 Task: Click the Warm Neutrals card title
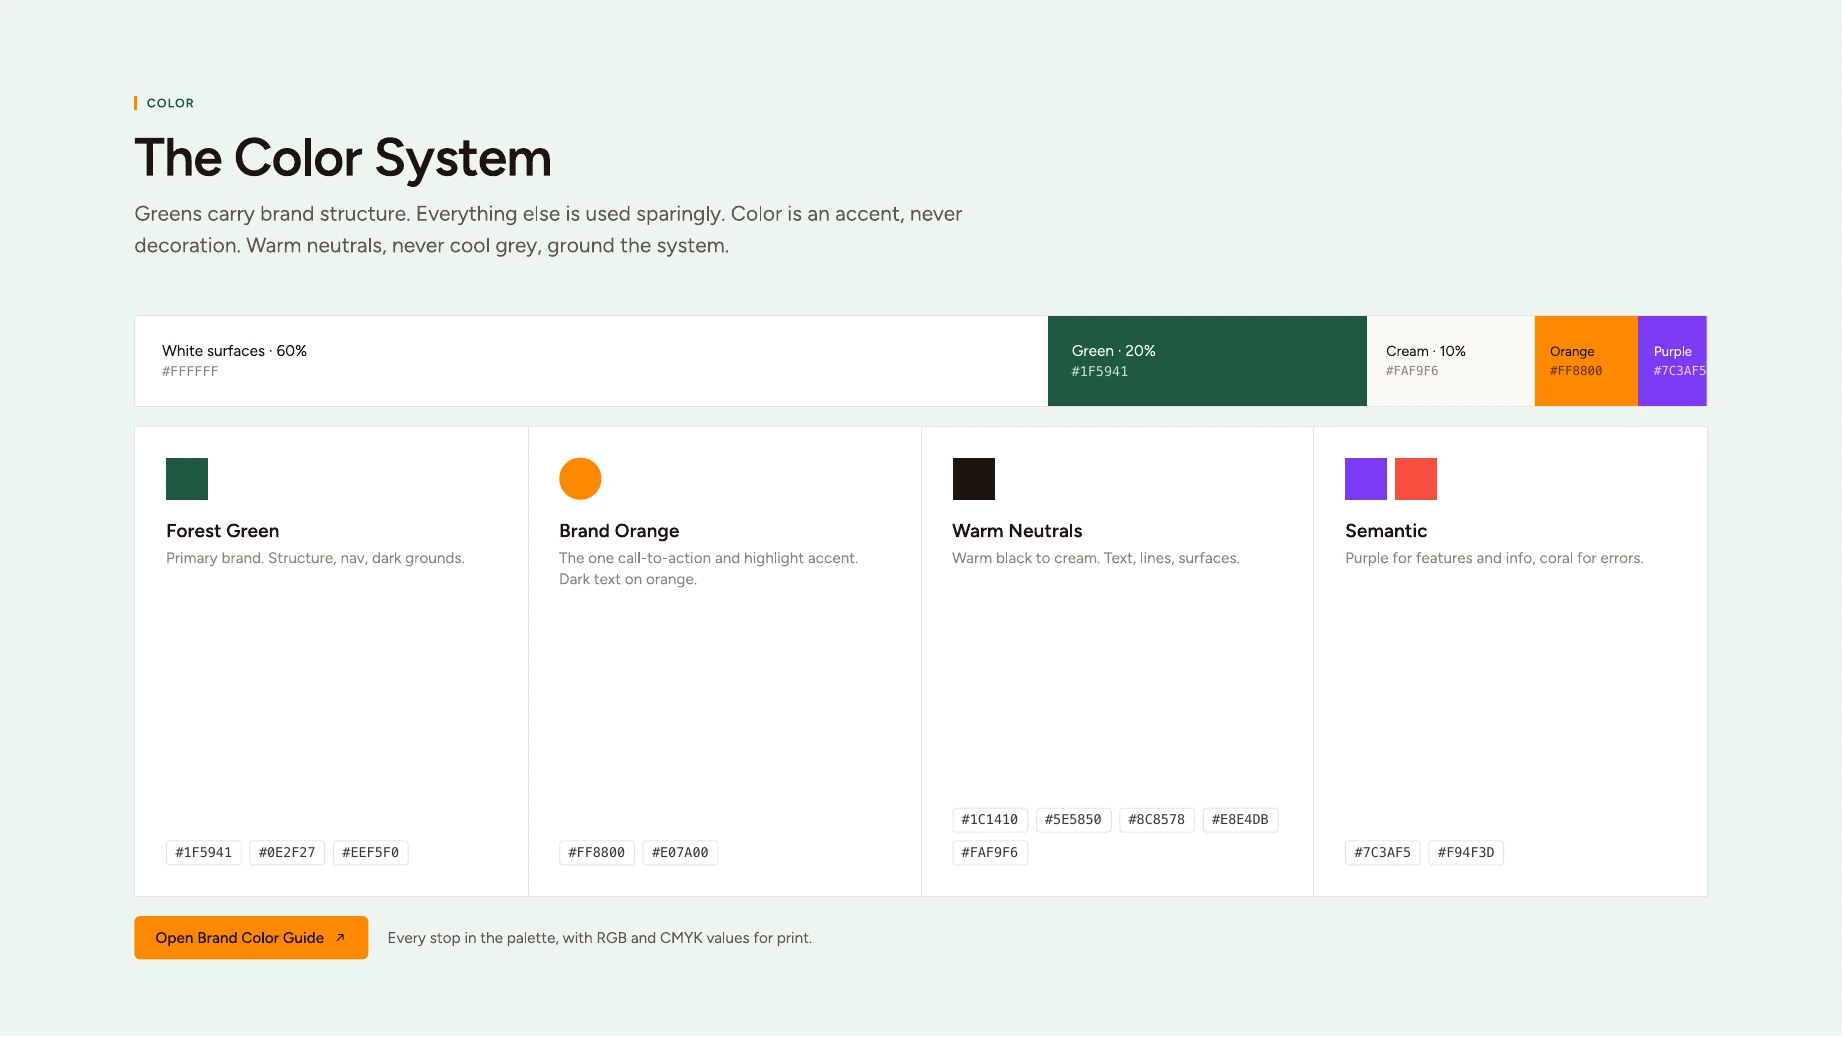[x=1017, y=531]
